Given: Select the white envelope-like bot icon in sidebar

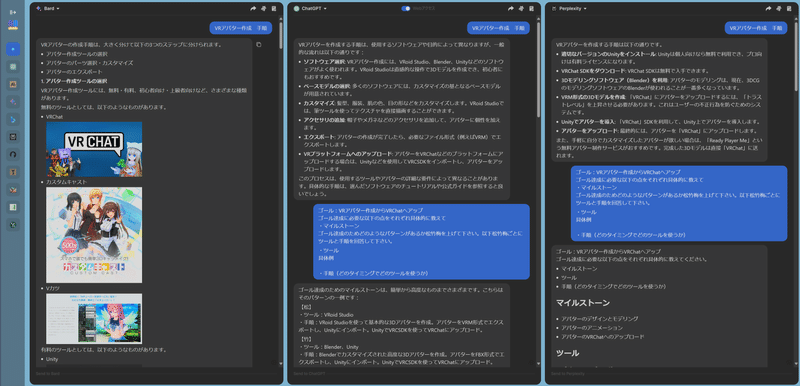Looking at the screenshot, I should [x=13, y=137].
